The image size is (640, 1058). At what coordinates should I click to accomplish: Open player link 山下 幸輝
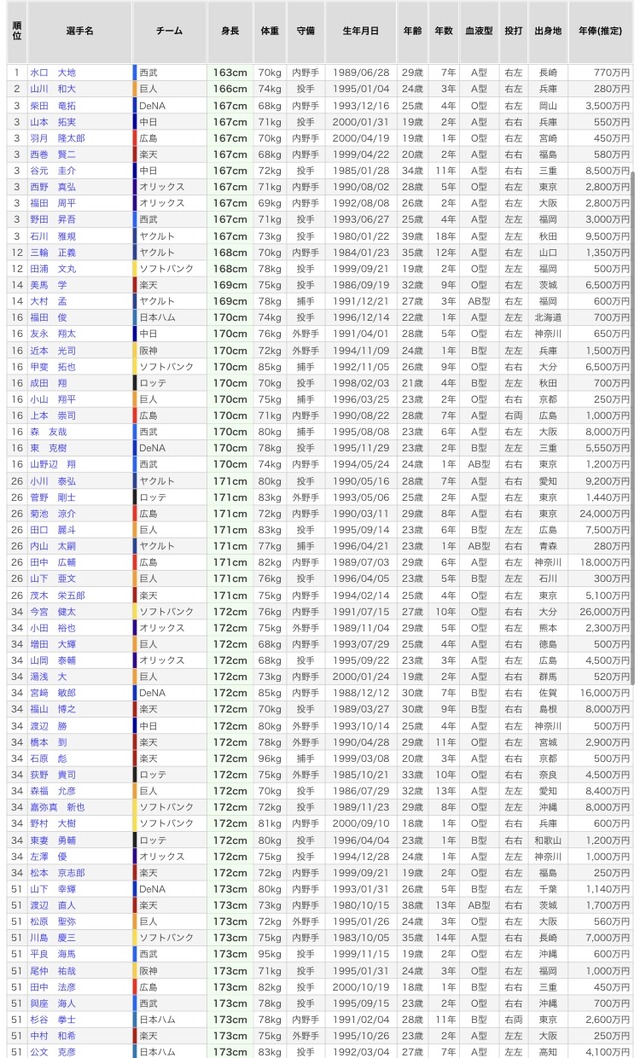click(x=53, y=889)
